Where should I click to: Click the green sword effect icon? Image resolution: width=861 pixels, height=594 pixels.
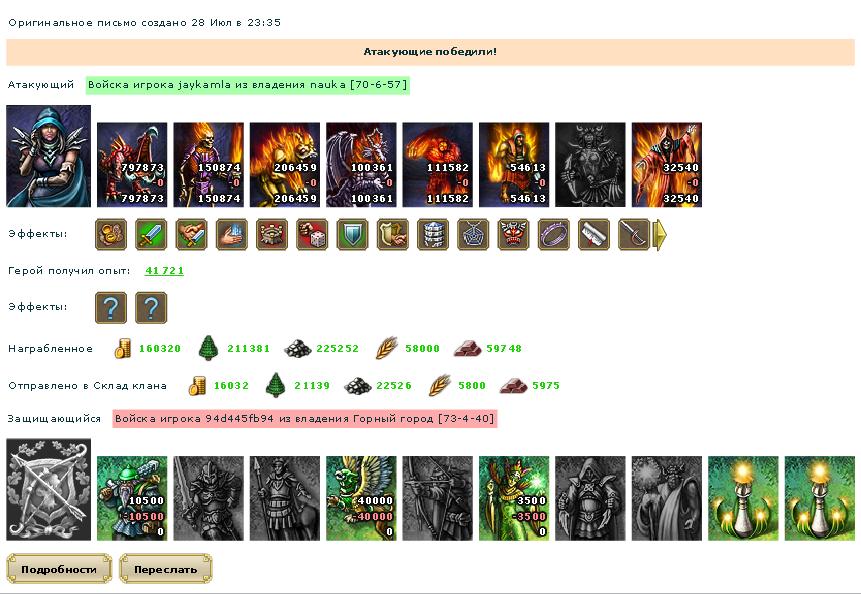(x=151, y=234)
